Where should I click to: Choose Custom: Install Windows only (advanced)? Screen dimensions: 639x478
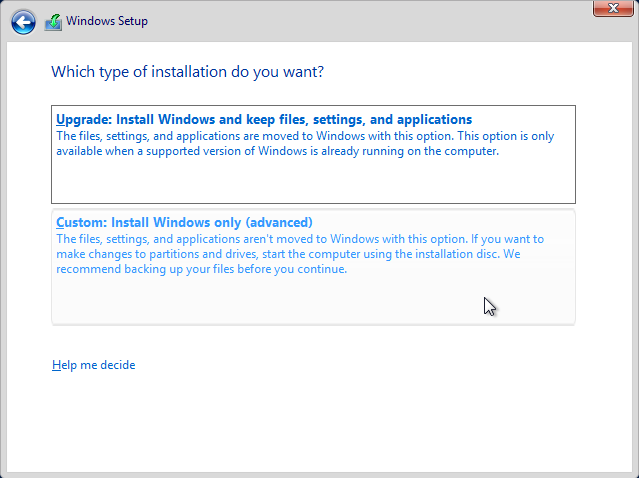coord(313,267)
